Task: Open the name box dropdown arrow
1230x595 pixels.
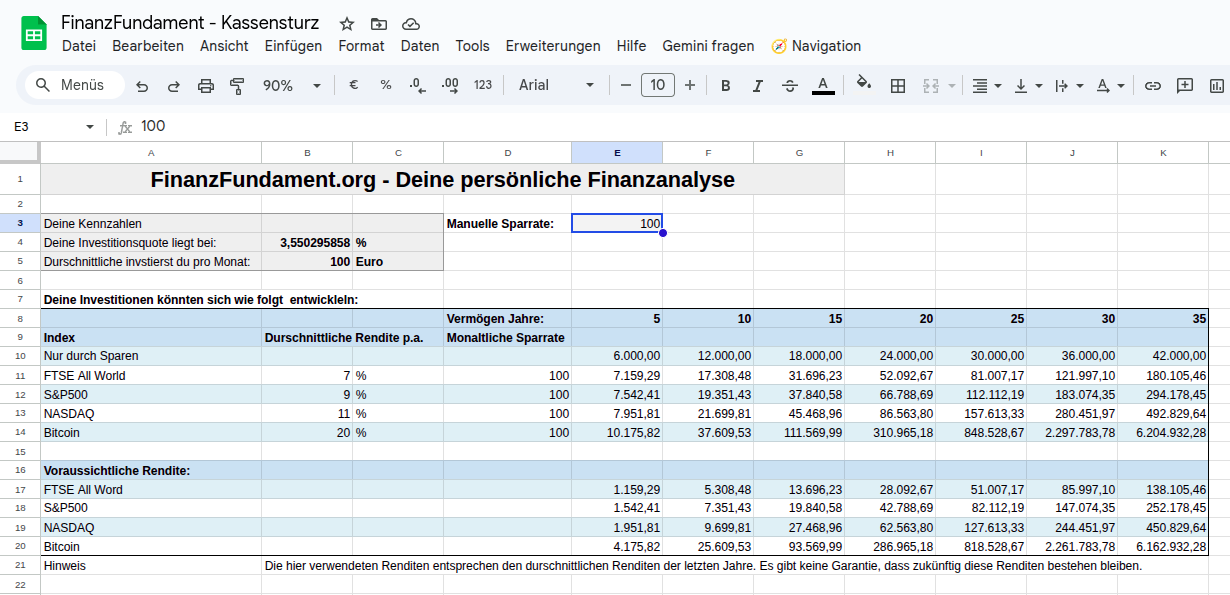Action: [90, 127]
